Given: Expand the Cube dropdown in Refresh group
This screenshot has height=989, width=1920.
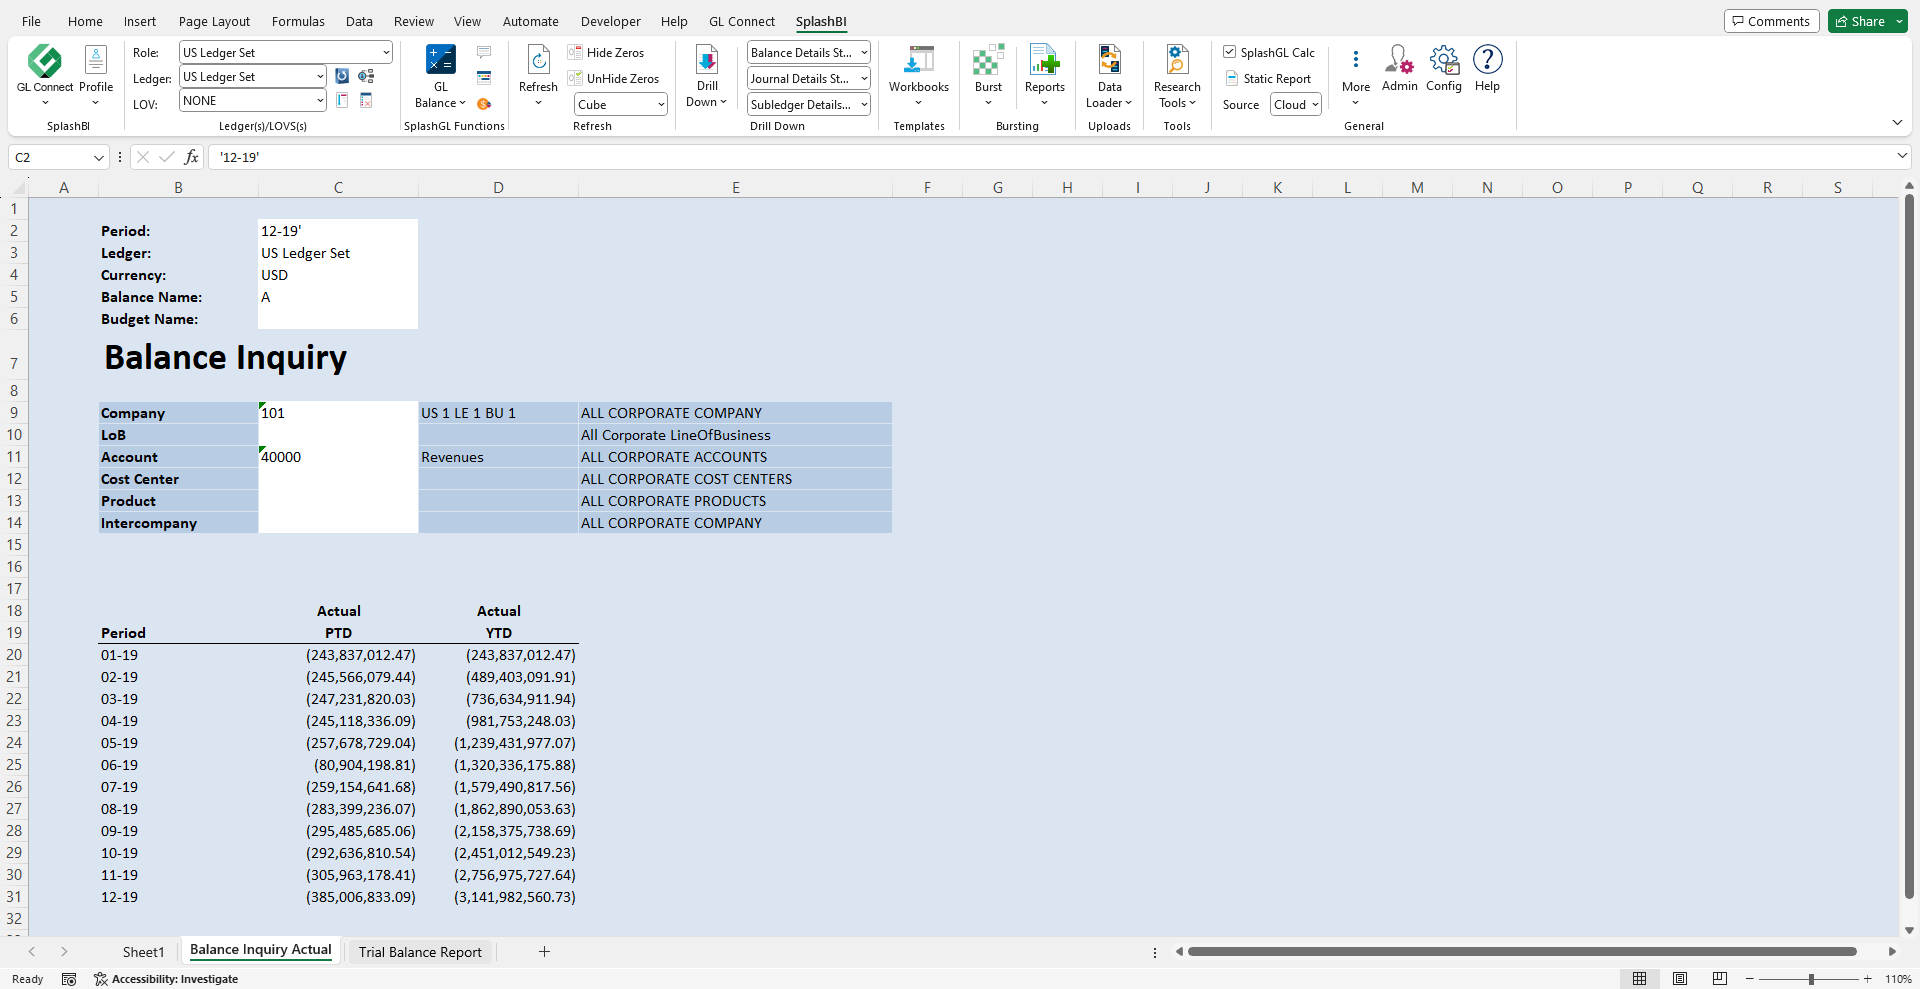Looking at the screenshot, I should (661, 105).
